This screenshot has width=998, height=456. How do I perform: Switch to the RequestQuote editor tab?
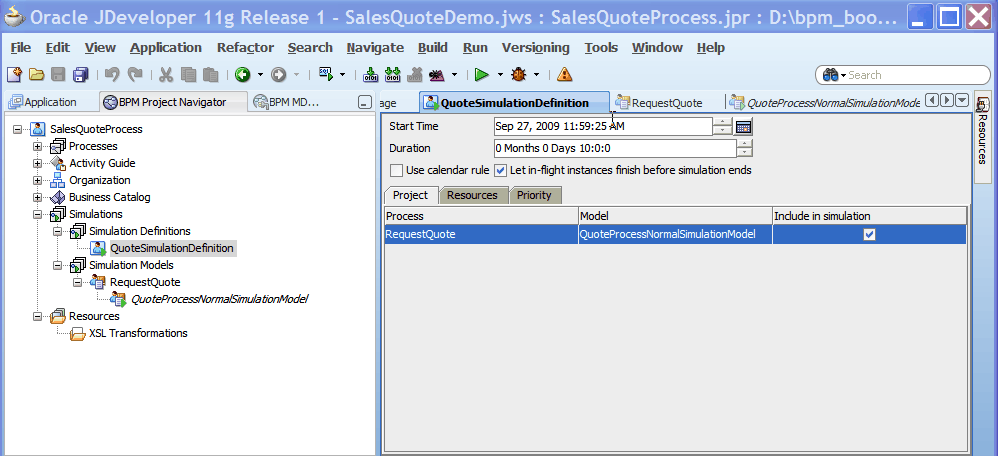click(x=659, y=103)
